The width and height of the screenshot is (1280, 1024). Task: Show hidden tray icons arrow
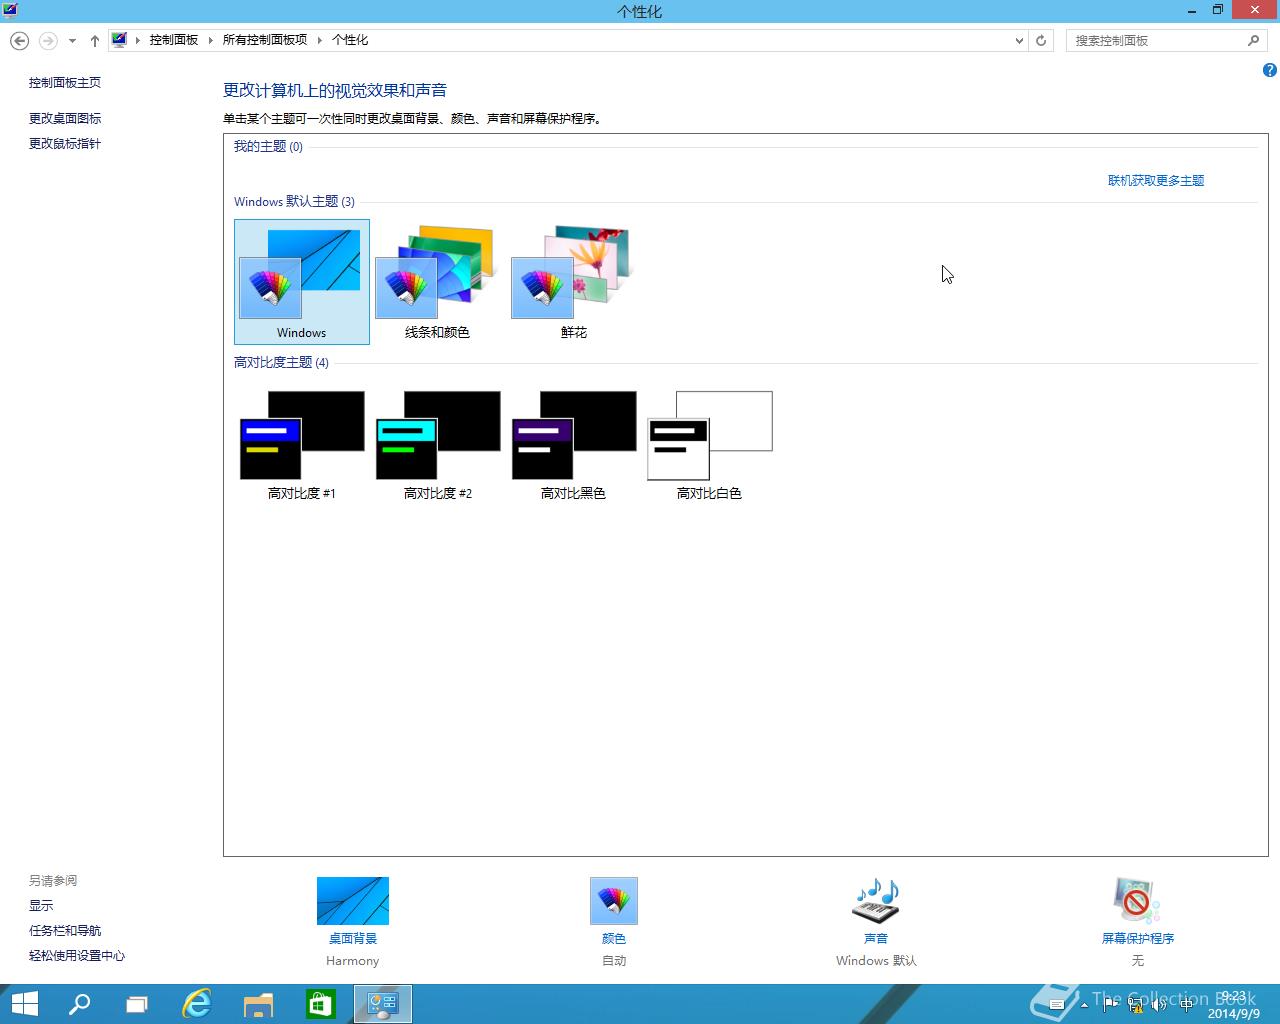(1085, 1005)
